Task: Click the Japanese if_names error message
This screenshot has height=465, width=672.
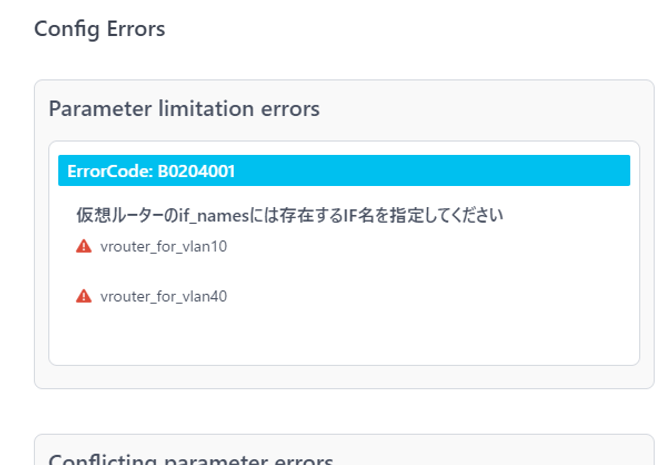Action: pos(290,215)
